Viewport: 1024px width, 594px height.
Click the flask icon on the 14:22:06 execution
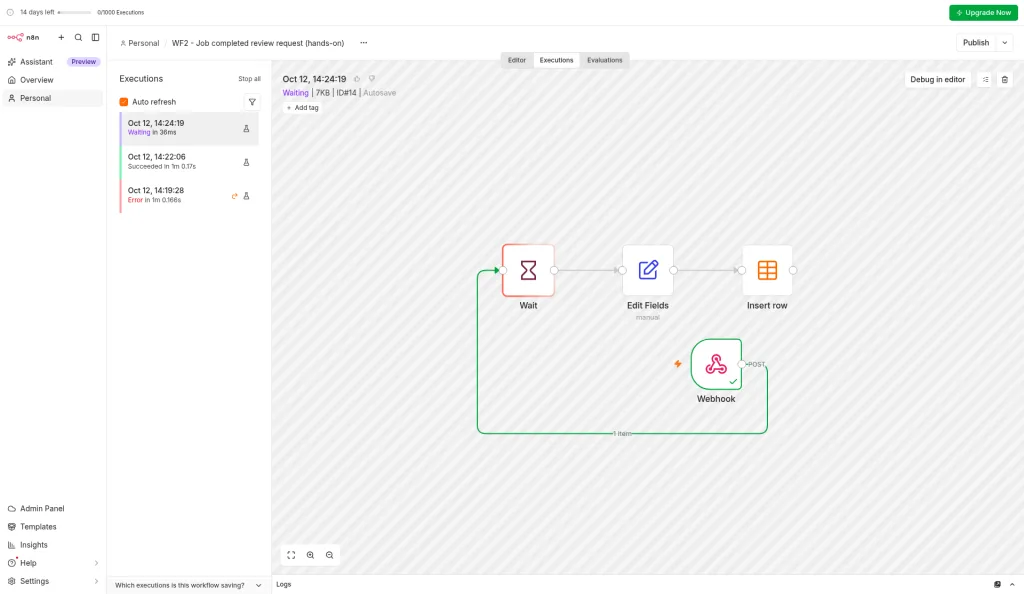click(246, 162)
